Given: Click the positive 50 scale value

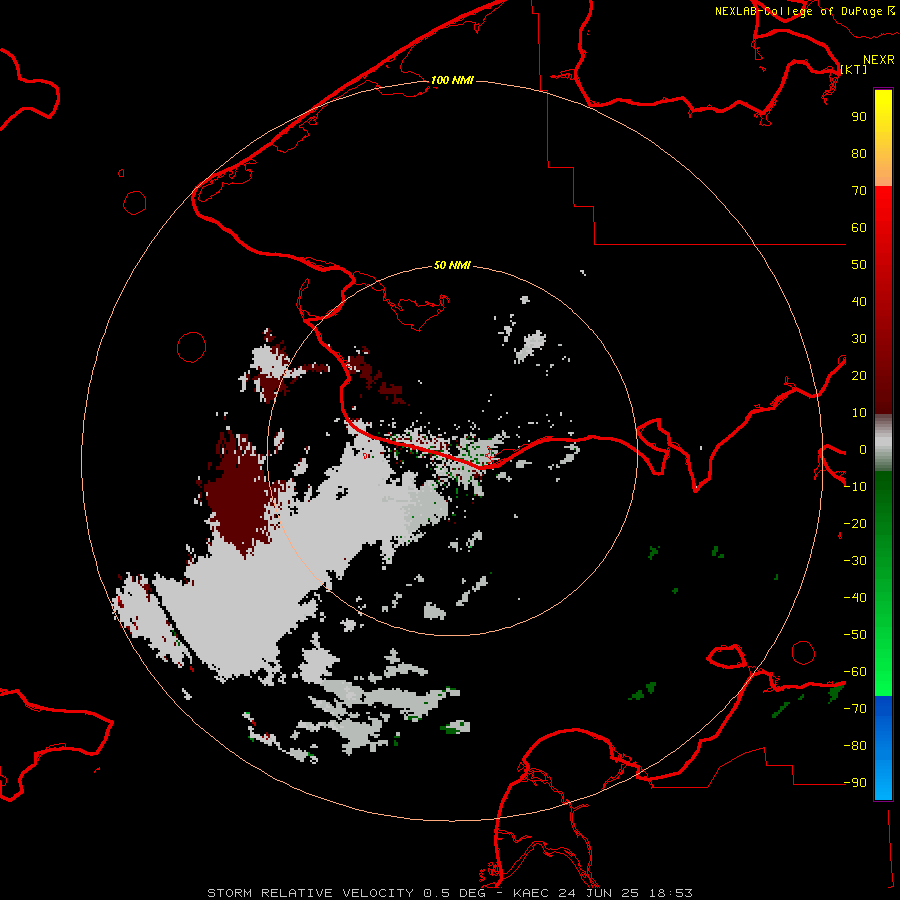Looking at the screenshot, I should 859,265.
